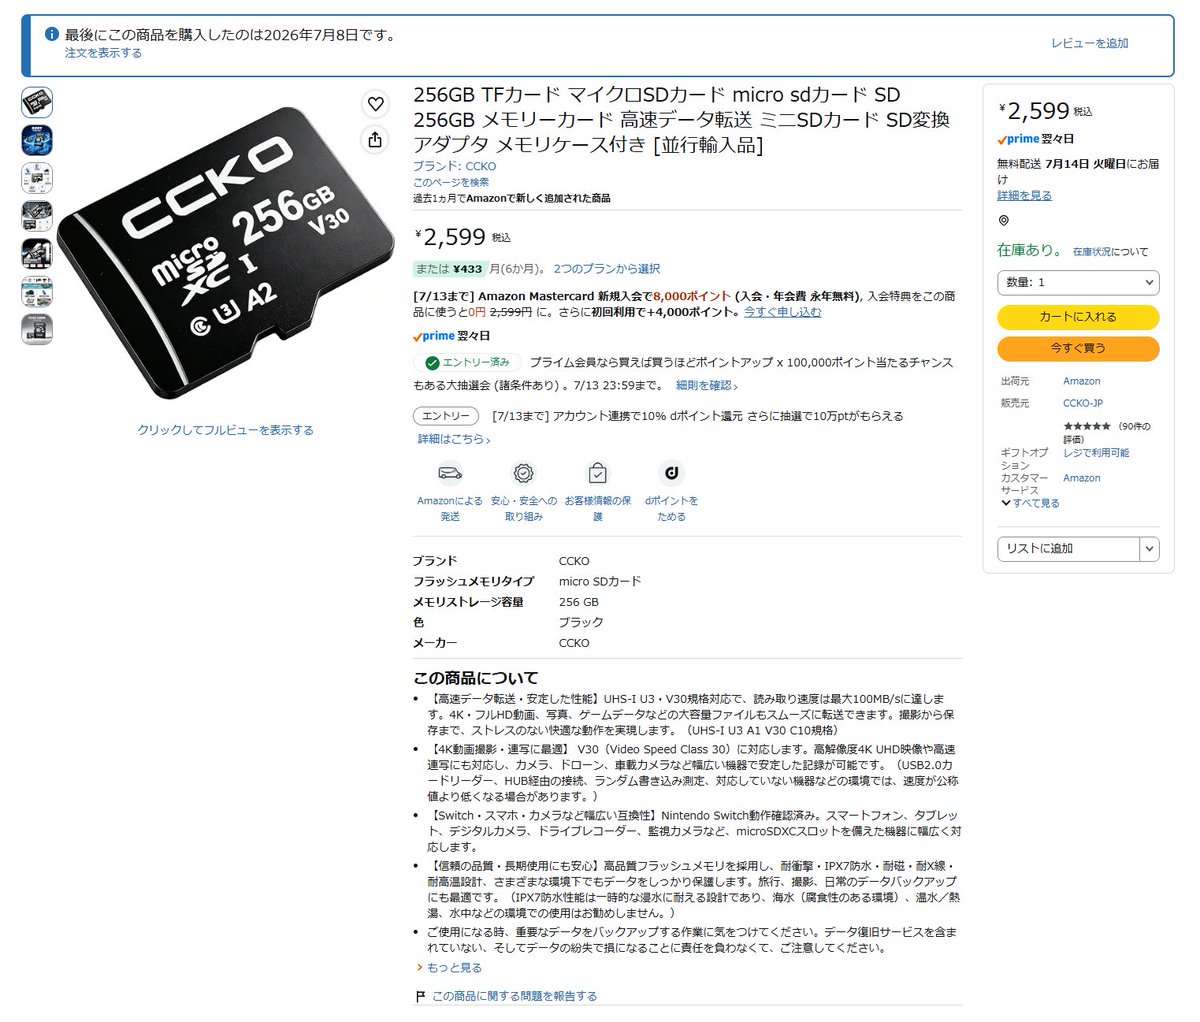Click the seller star rating in the buy box
This screenshot has width=1200, height=1022.
pyautogui.click(x=1087, y=426)
